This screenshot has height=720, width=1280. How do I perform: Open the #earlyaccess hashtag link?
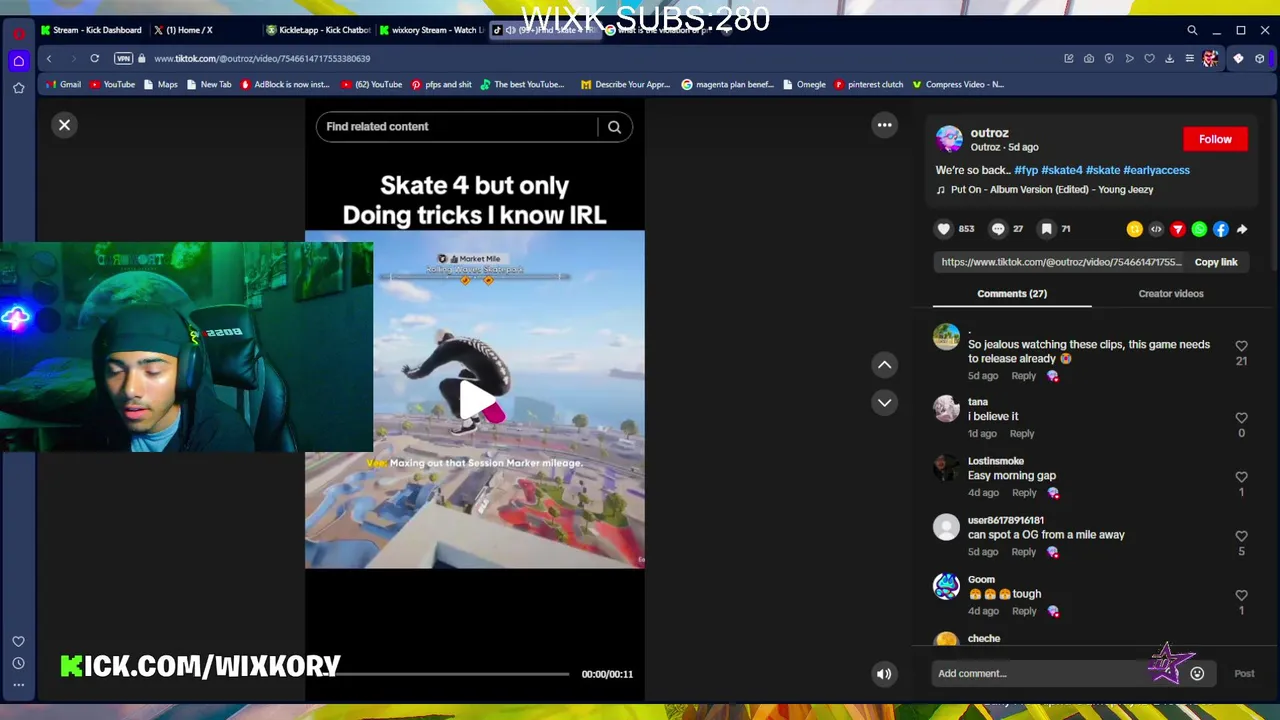(1156, 170)
